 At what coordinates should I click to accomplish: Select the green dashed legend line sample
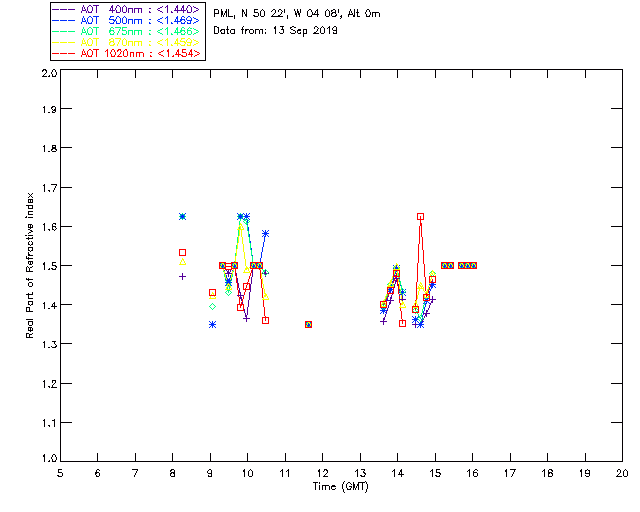click(64, 31)
